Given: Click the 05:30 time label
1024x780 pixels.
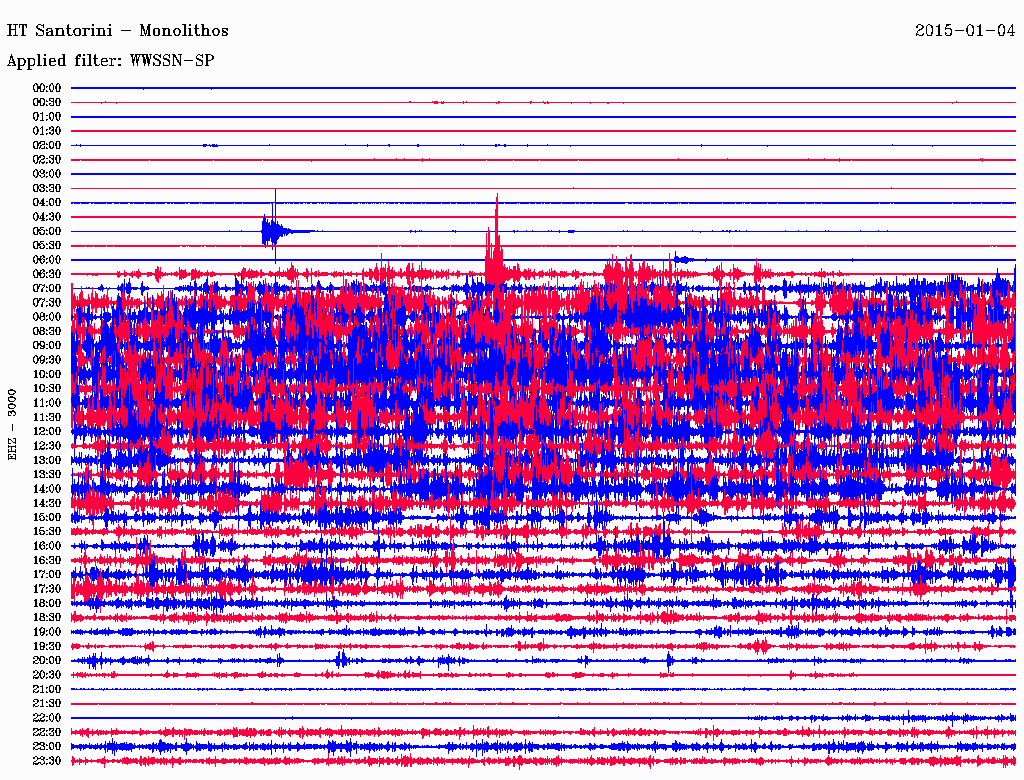Looking at the screenshot, I should point(46,245).
